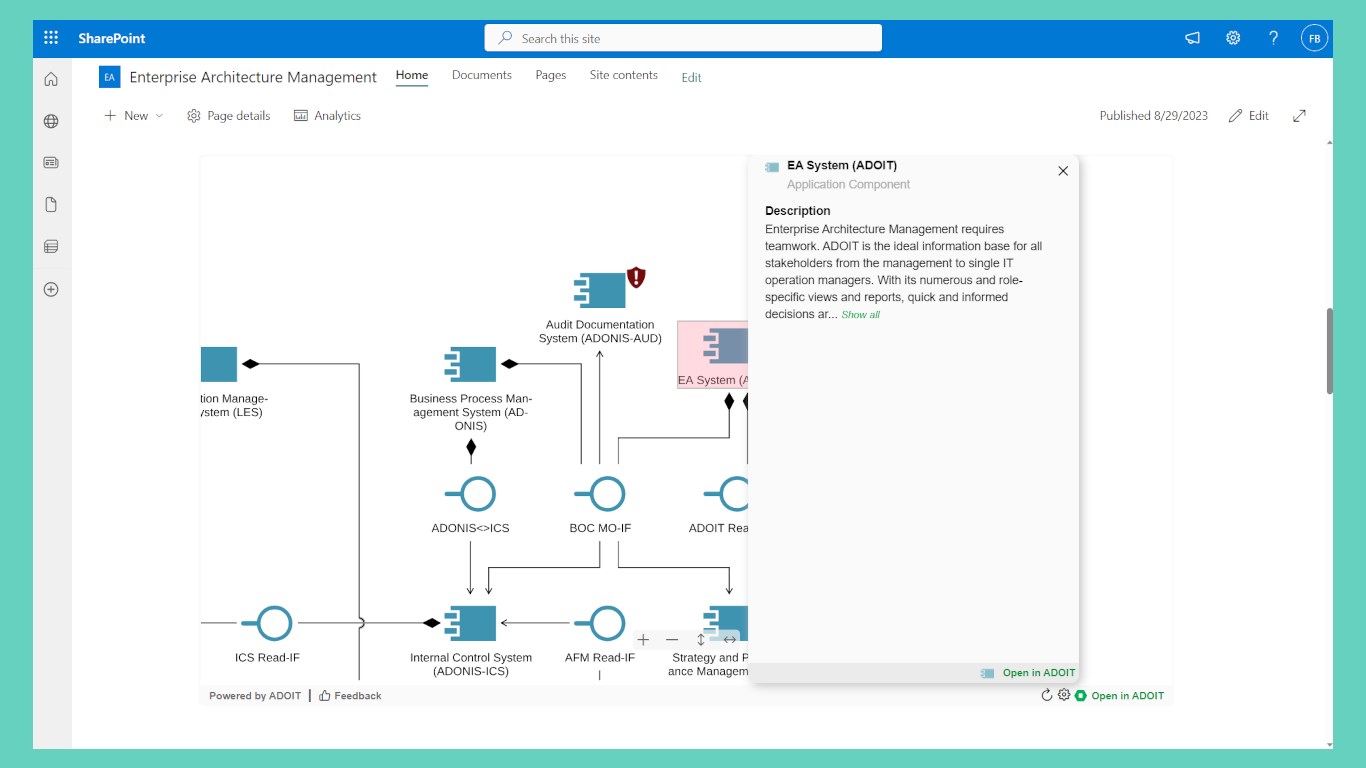Open the news icon in the left app bar
1366x768 pixels.
51,162
